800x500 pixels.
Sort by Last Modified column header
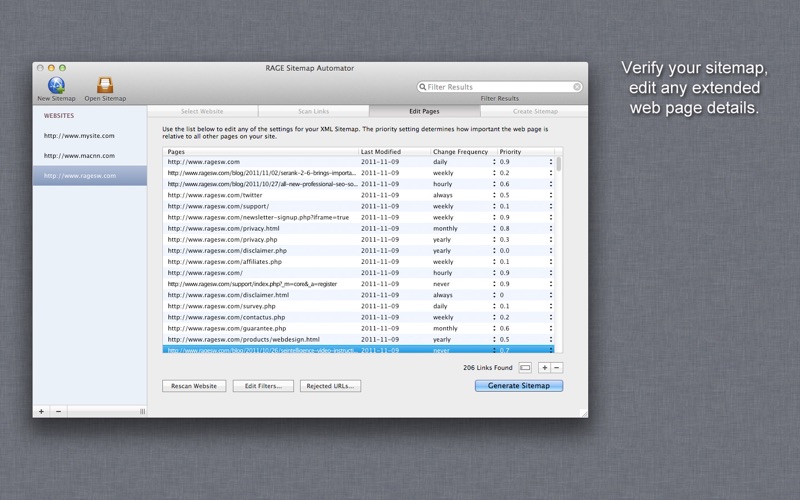394,152
